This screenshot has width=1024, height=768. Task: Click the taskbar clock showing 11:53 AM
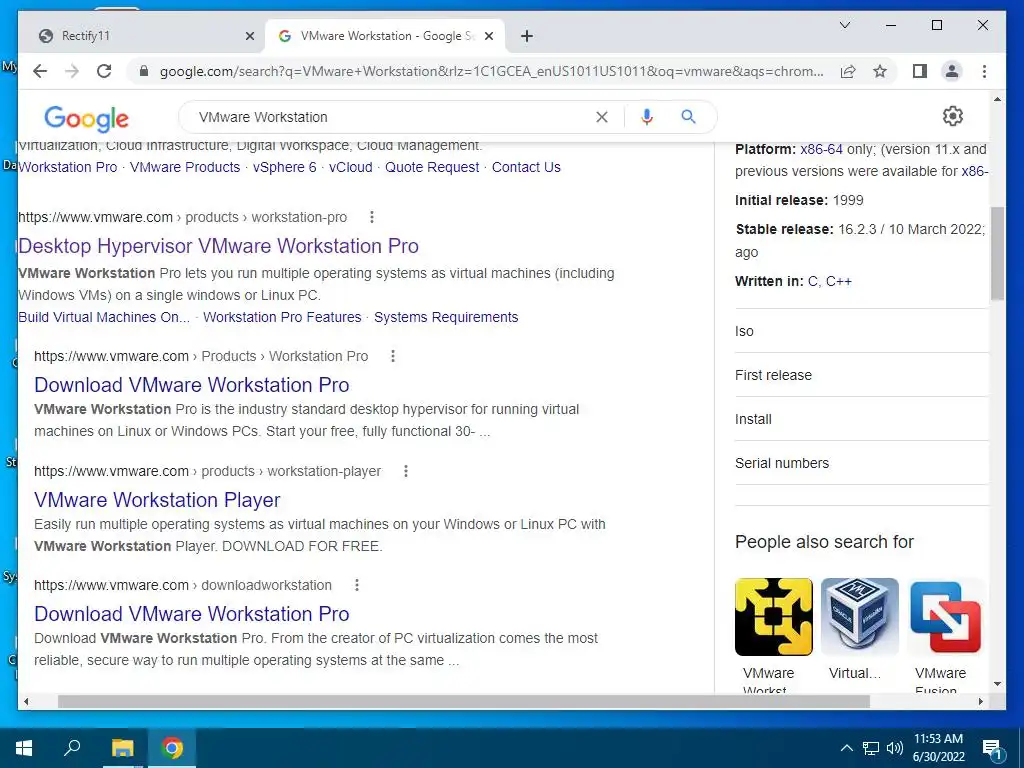938,748
